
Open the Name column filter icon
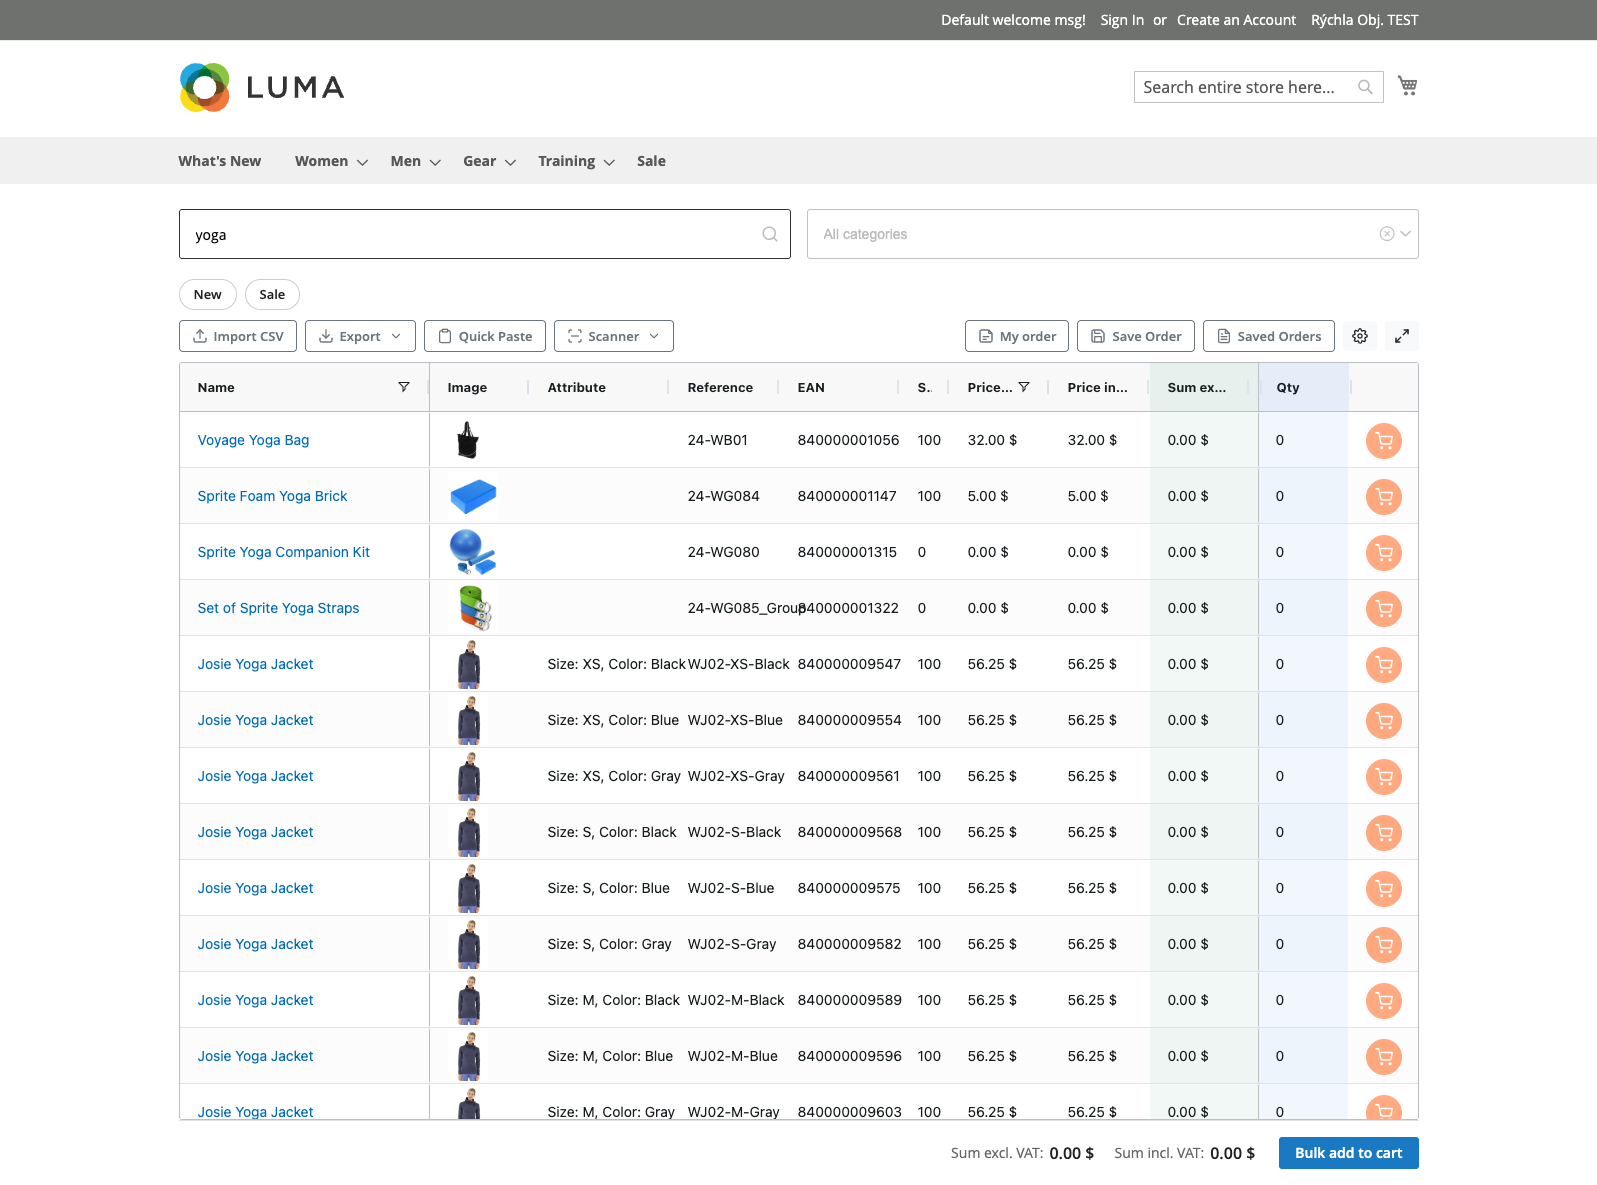click(404, 387)
